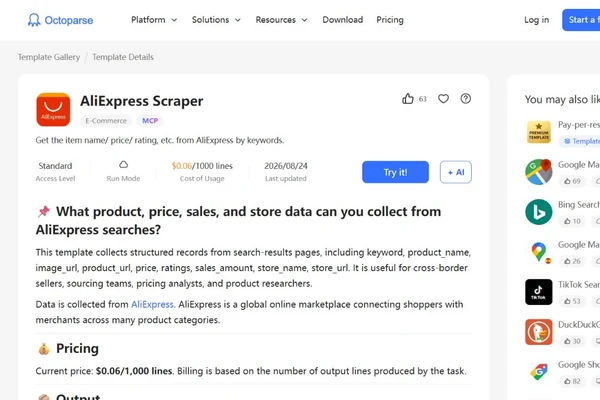Expand the Resources menu
Image resolution: width=600 pixels, height=400 pixels.
pyautogui.click(x=281, y=20)
